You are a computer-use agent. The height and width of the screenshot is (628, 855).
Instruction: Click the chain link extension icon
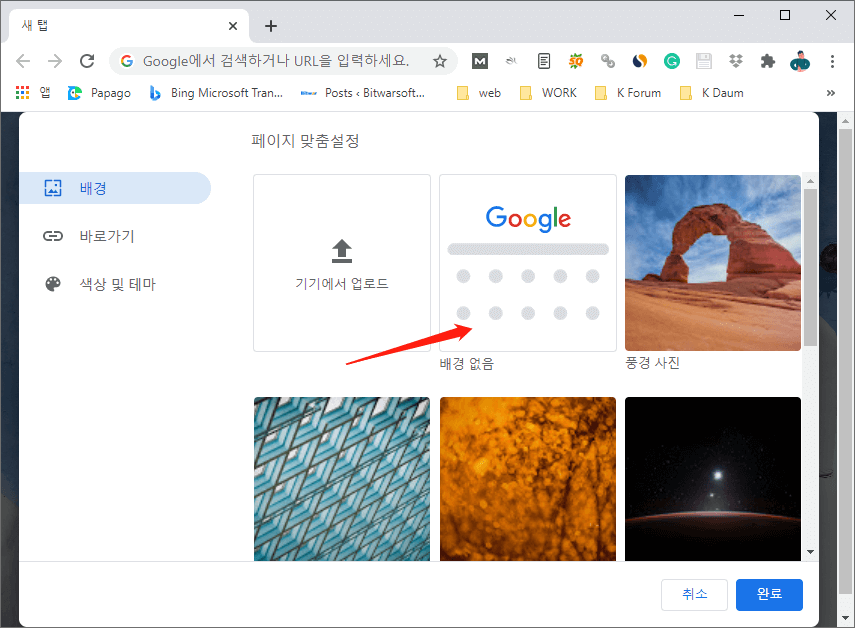[607, 61]
